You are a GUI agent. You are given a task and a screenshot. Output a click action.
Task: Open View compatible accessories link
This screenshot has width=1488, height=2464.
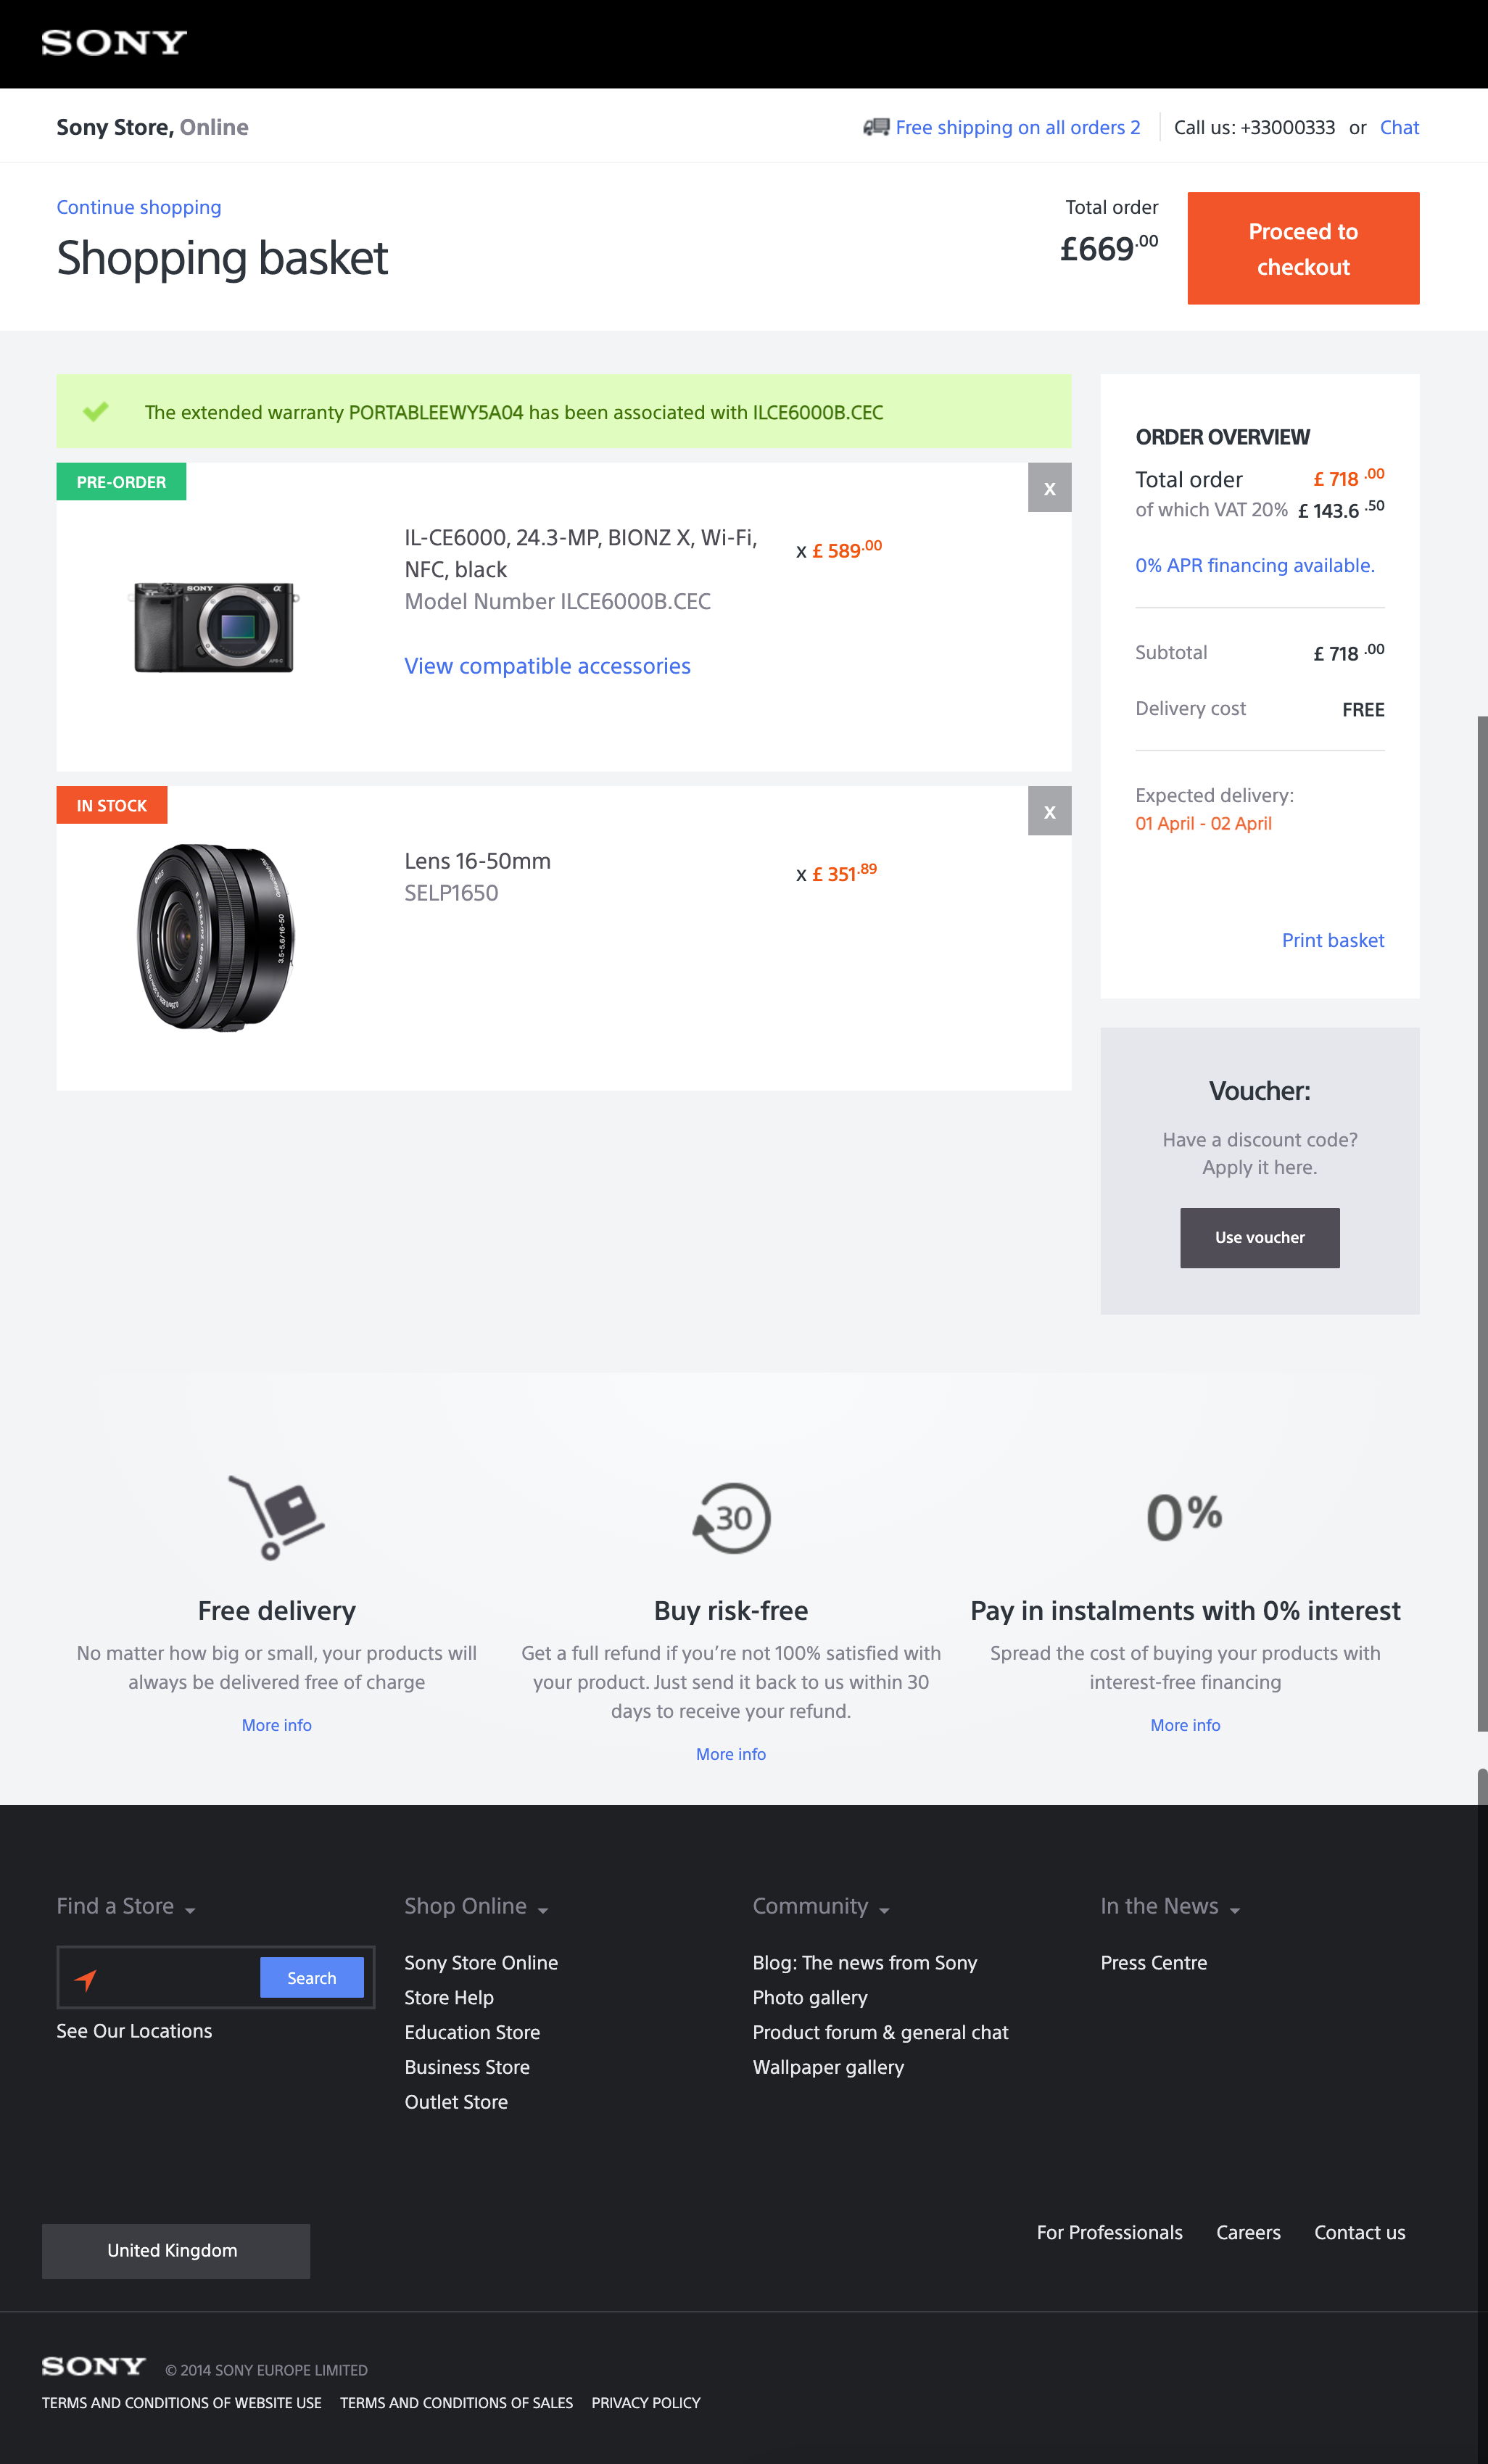[x=547, y=666]
